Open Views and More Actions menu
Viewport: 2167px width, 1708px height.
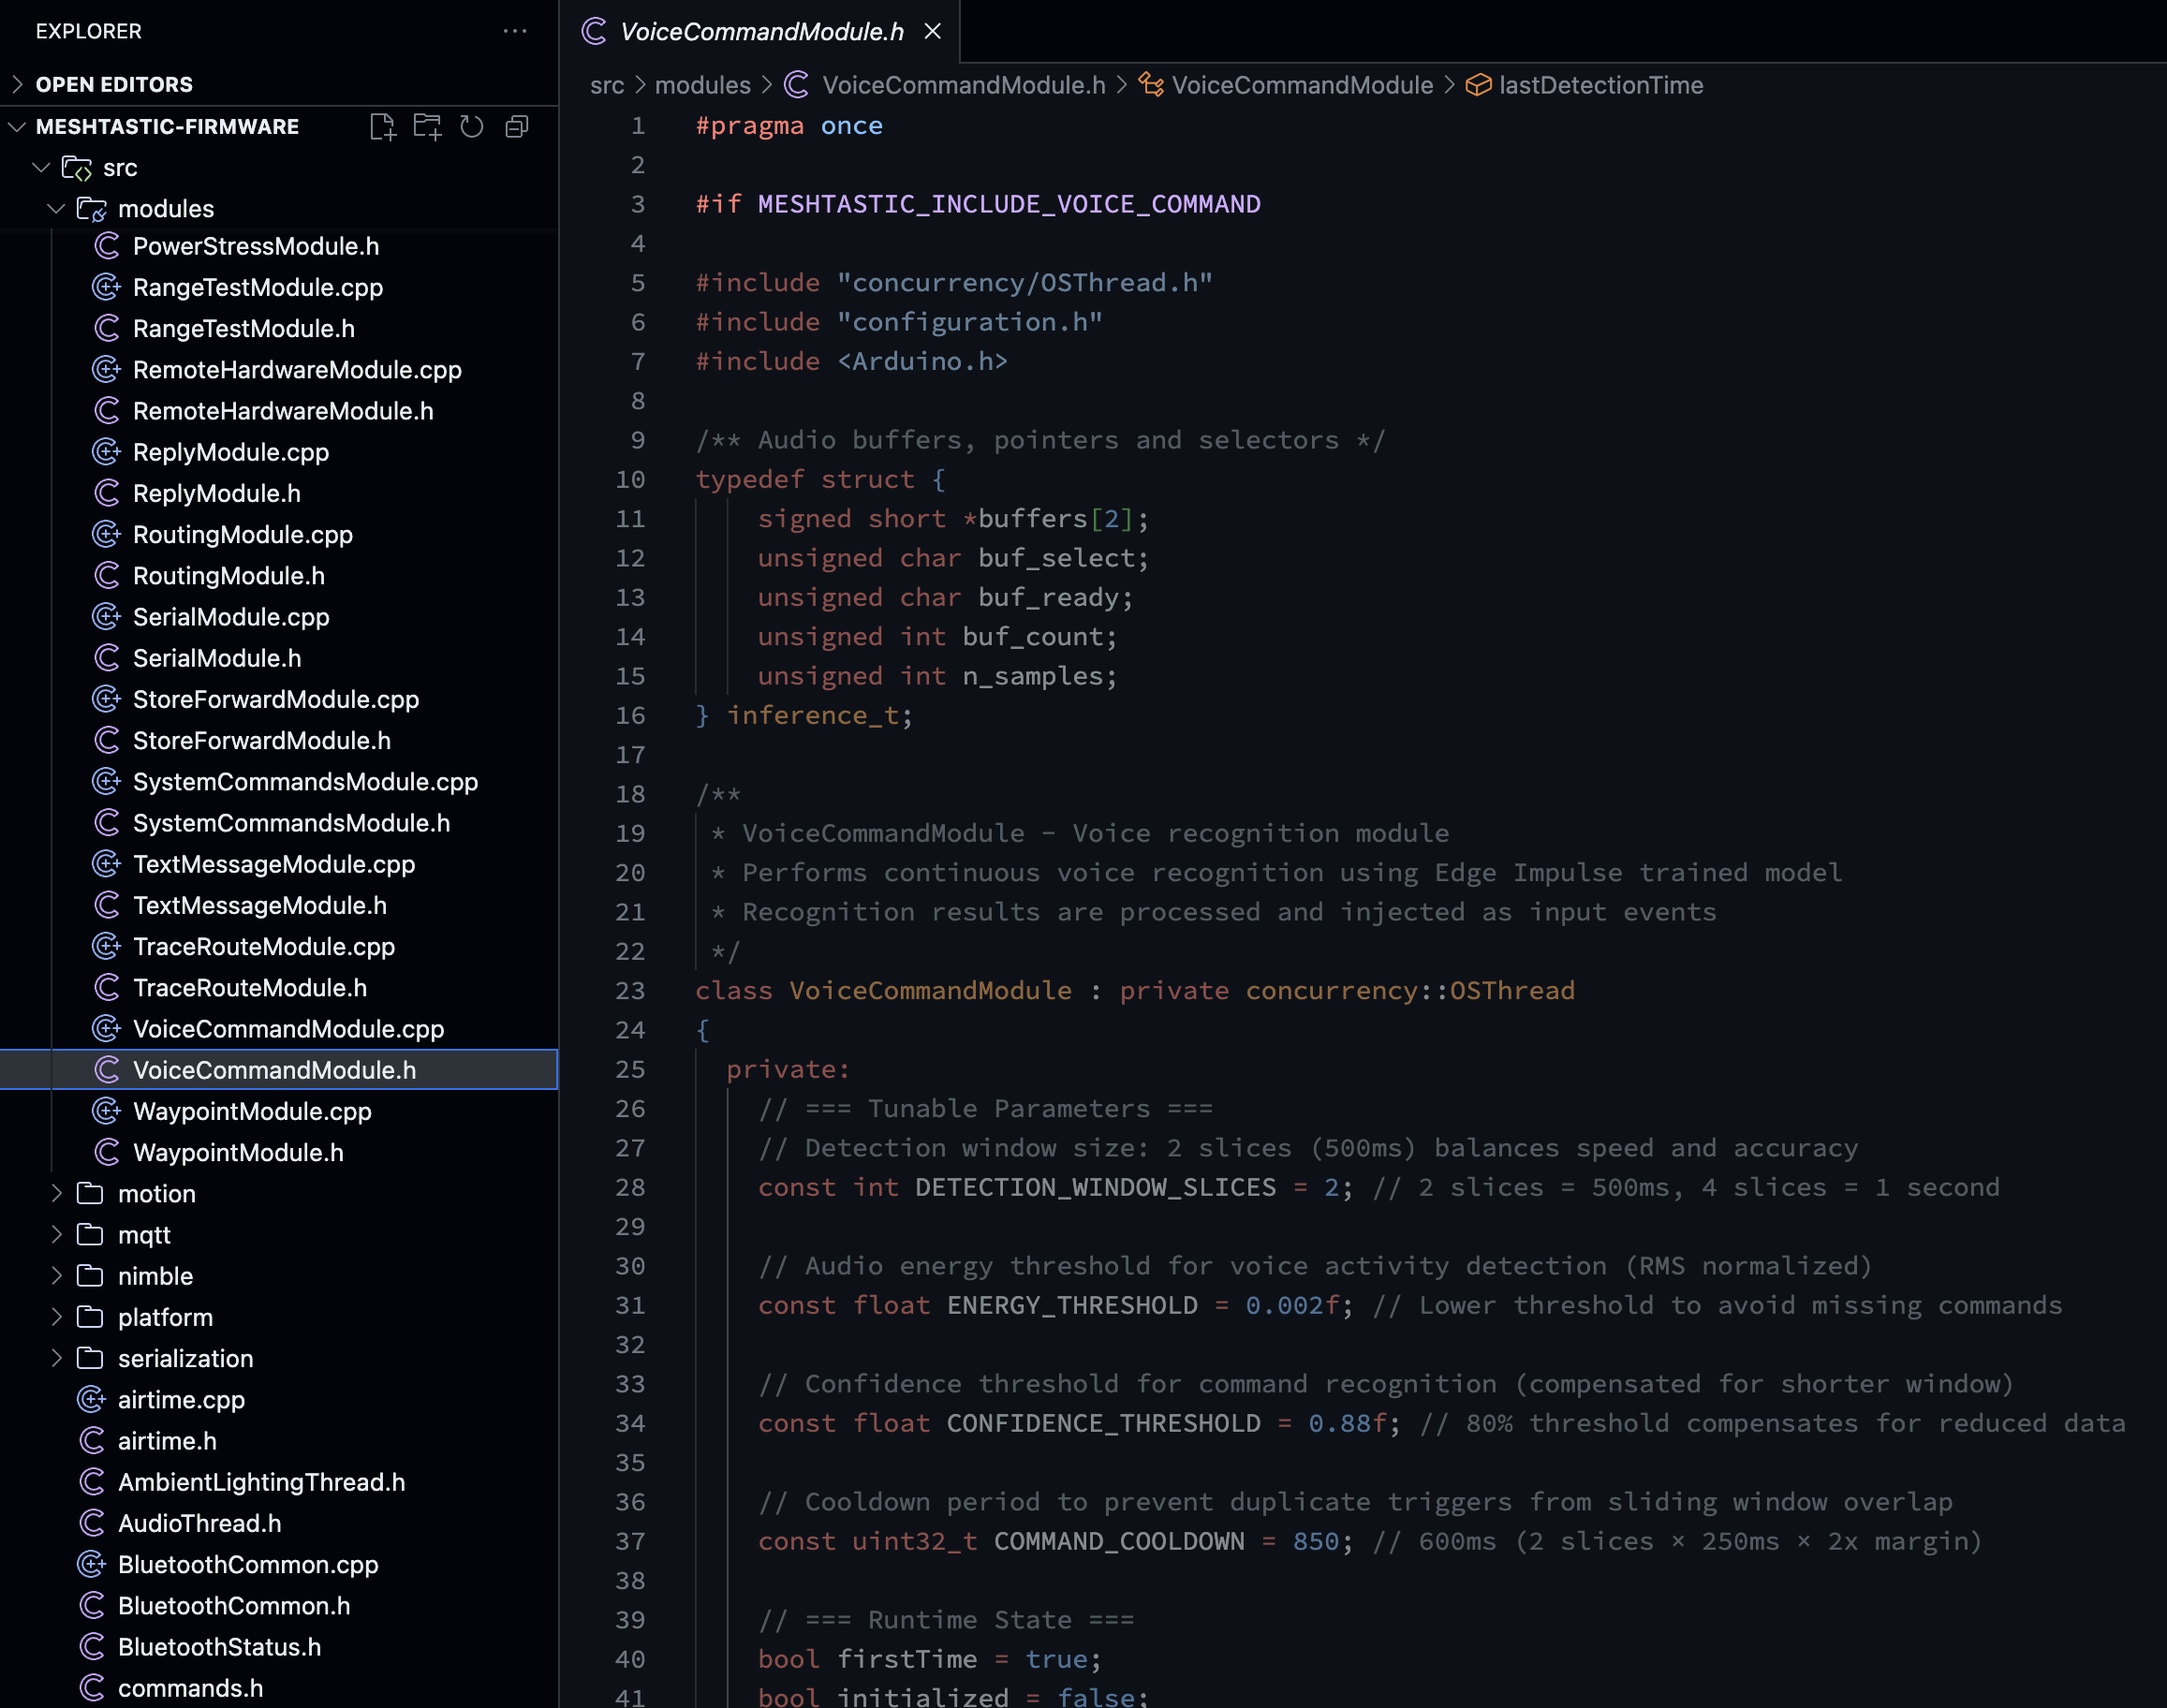tap(515, 31)
